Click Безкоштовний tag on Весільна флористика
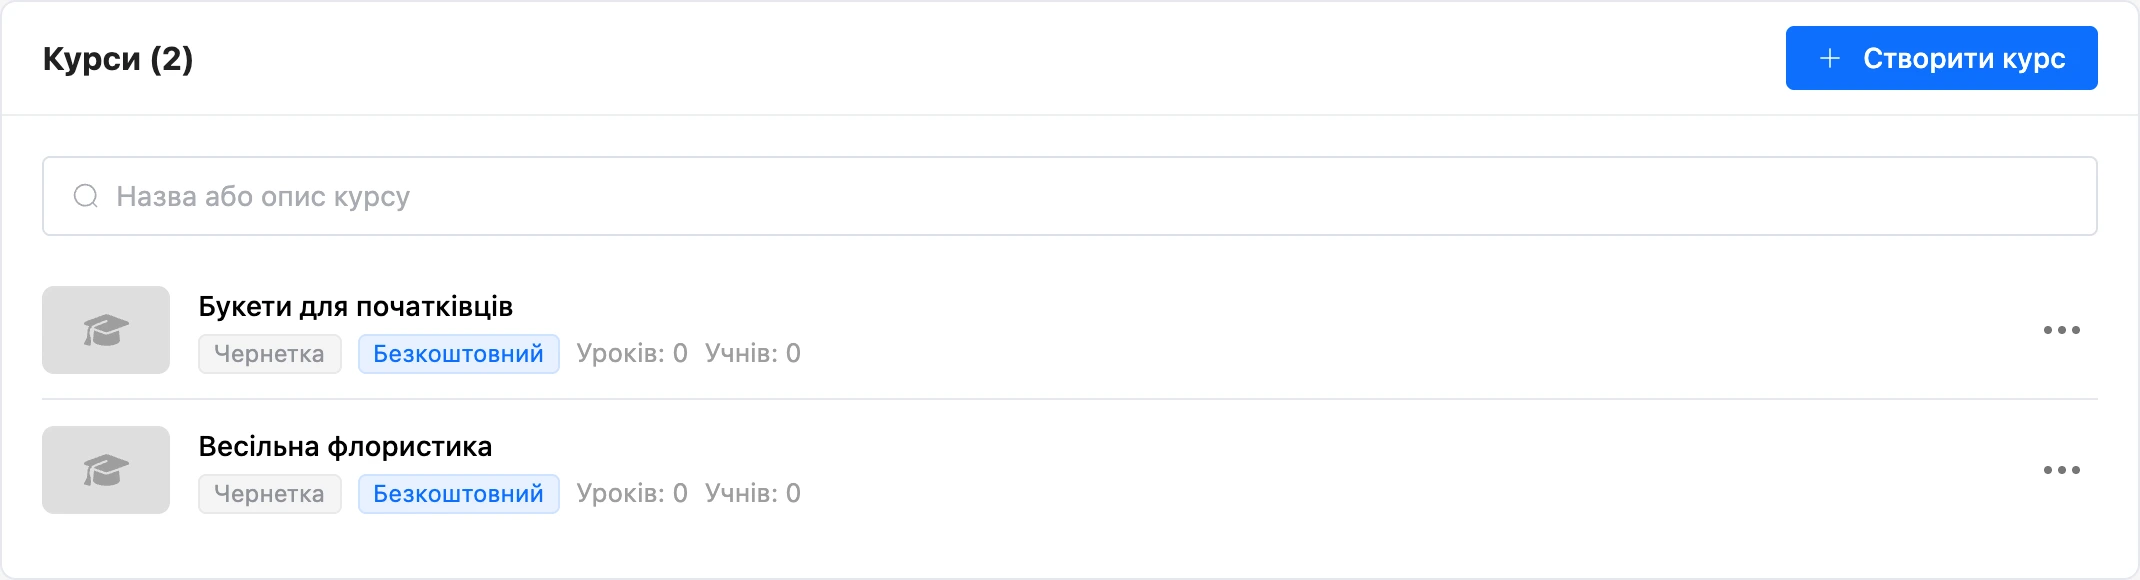The height and width of the screenshot is (580, 2140). click(x=459, y=494)
